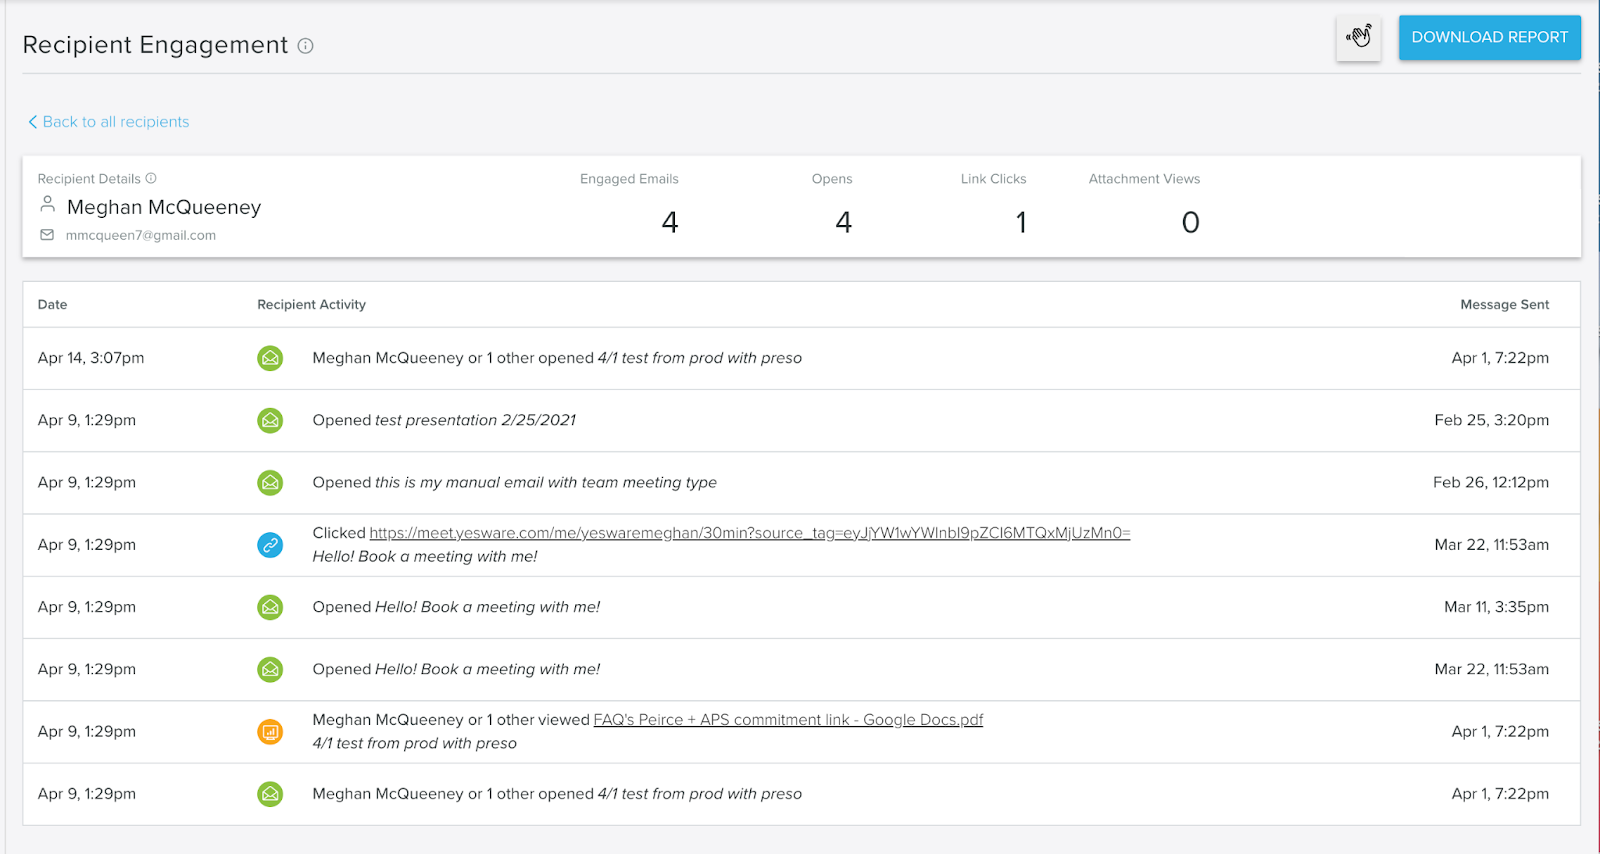This screenshot has height=854, width=1600.
Task: Click envelope icon next to mmcqueen7@gmail.com
Action: (x=47, y=235)
